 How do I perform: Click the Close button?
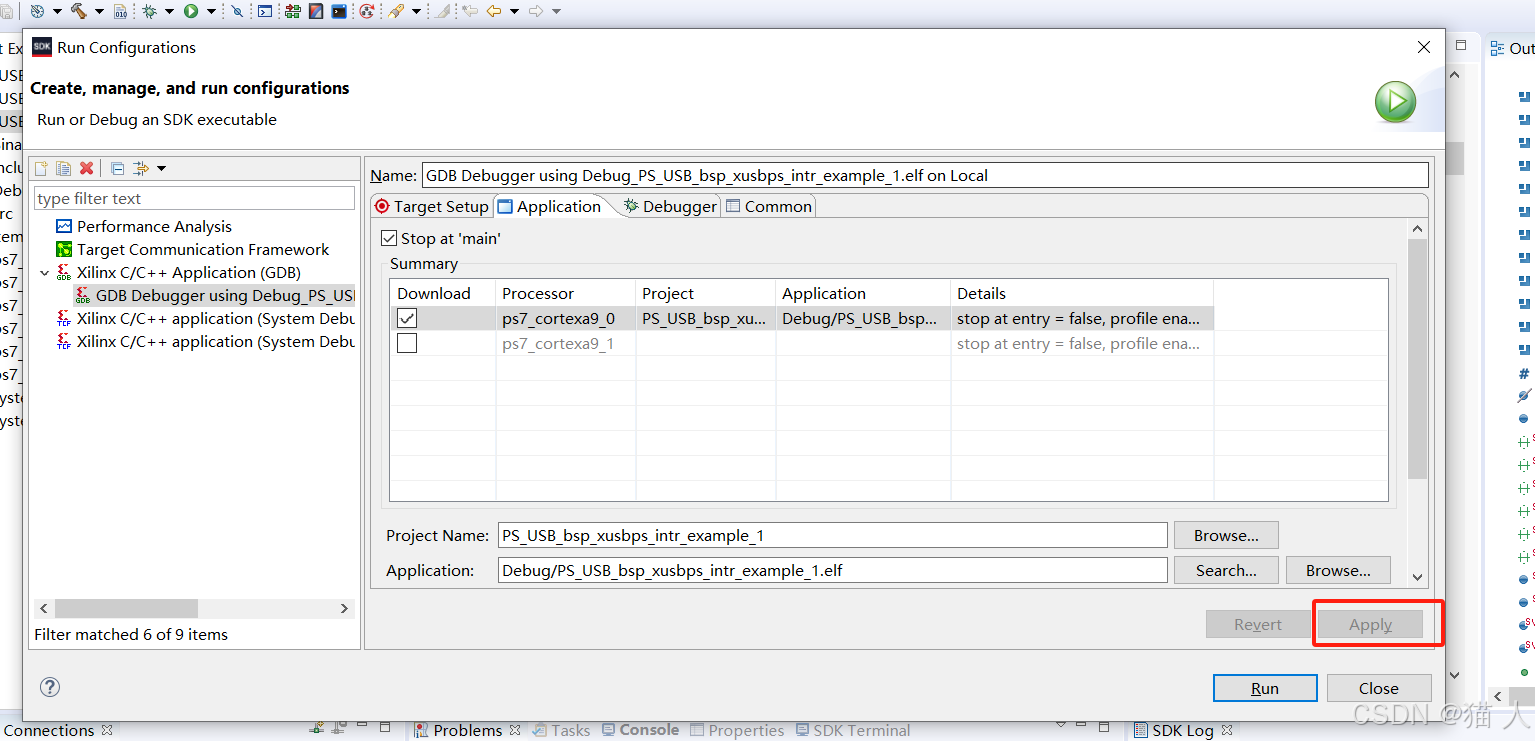pos(1378,688)
